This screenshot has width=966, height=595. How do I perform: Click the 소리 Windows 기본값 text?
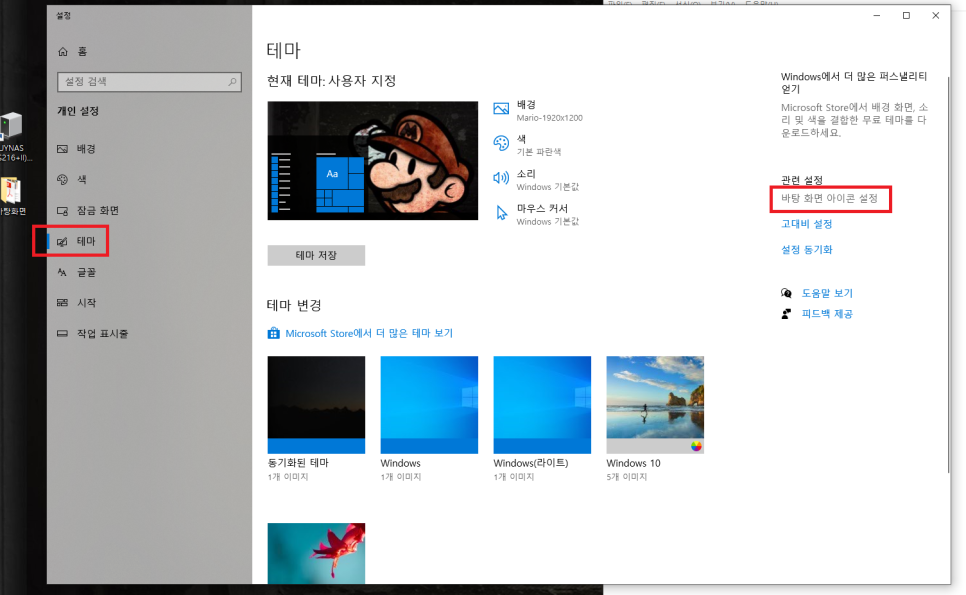click(x=548, y=187)
